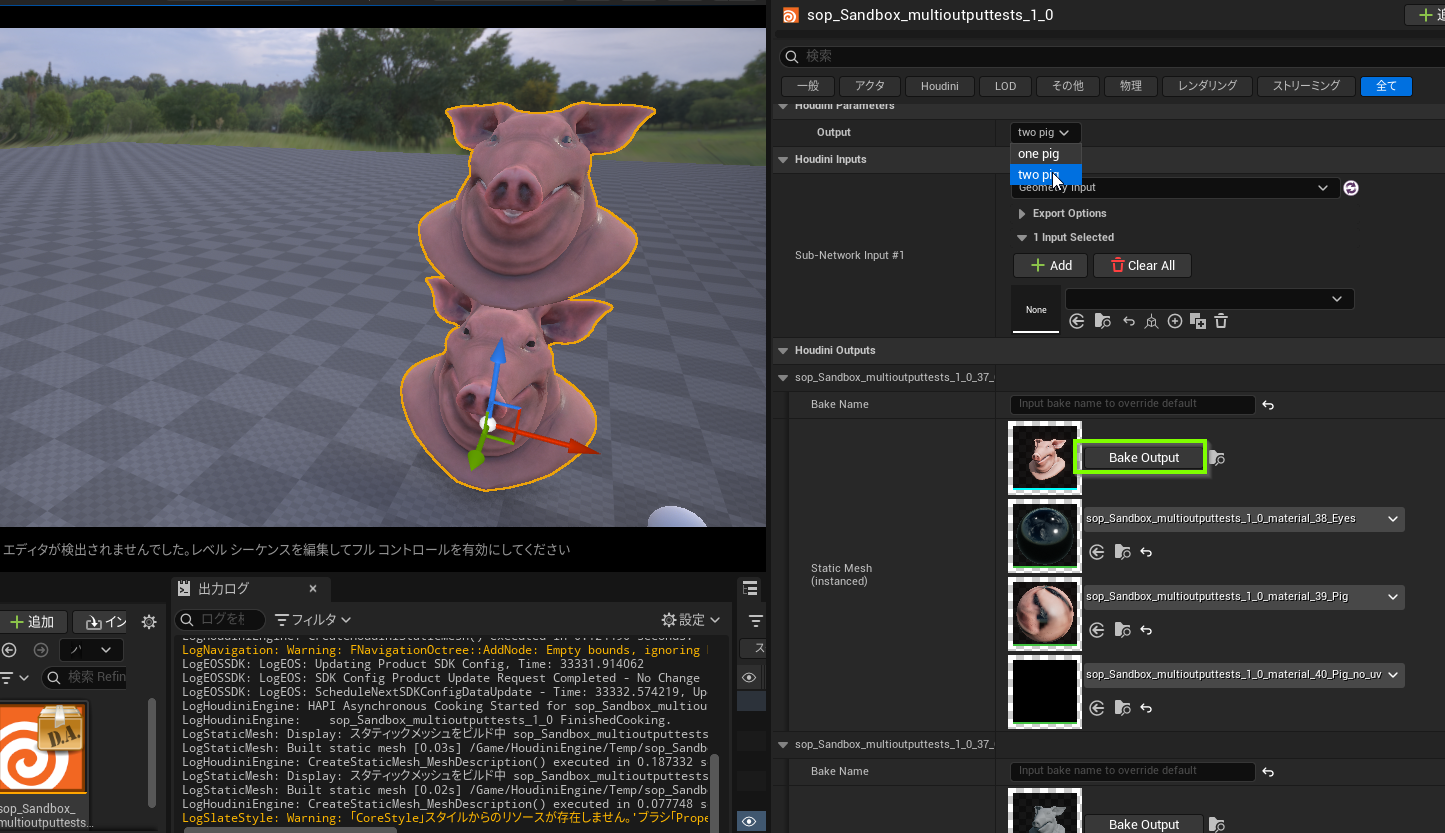
Task: Click the recook icon beside Geometry Input dropdown
Action: tap(1351, 188)
